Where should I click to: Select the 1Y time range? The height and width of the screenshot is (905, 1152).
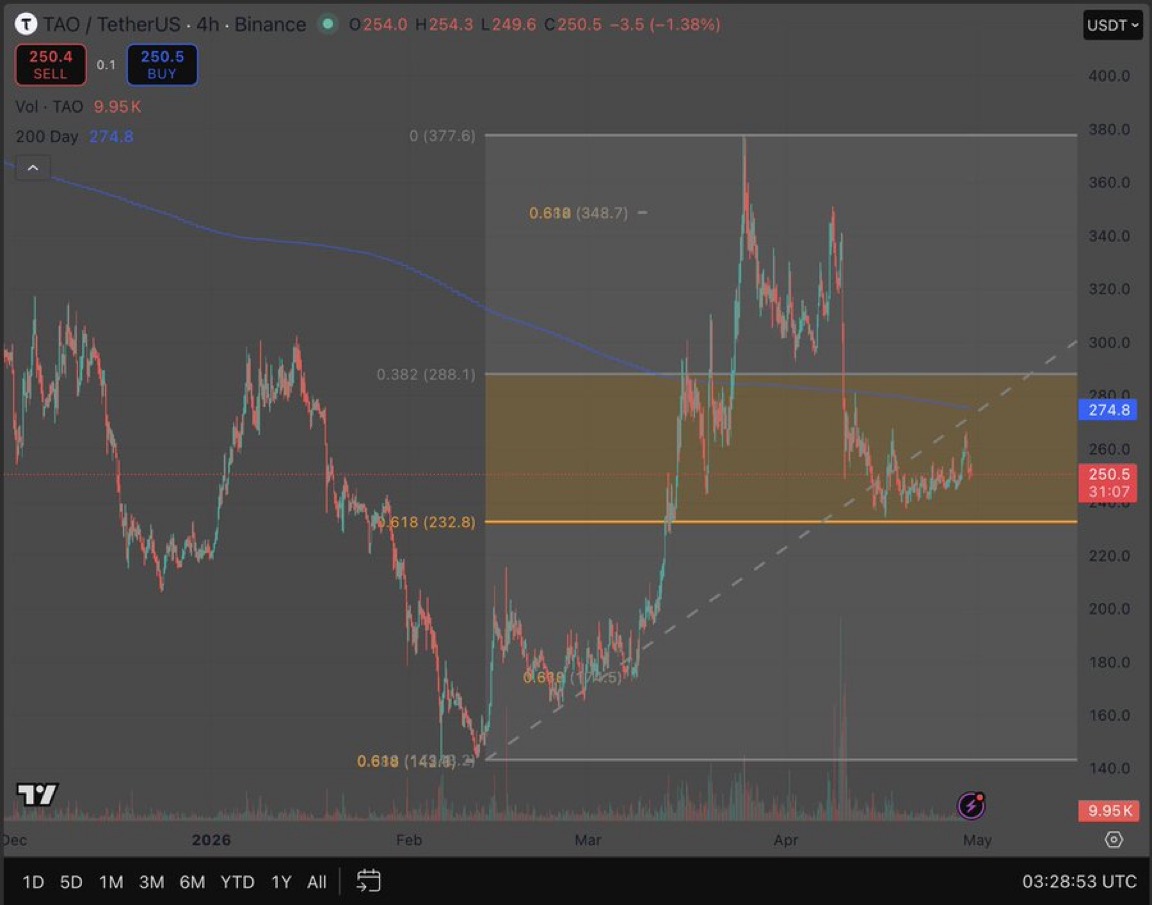[x=281, y=881]
